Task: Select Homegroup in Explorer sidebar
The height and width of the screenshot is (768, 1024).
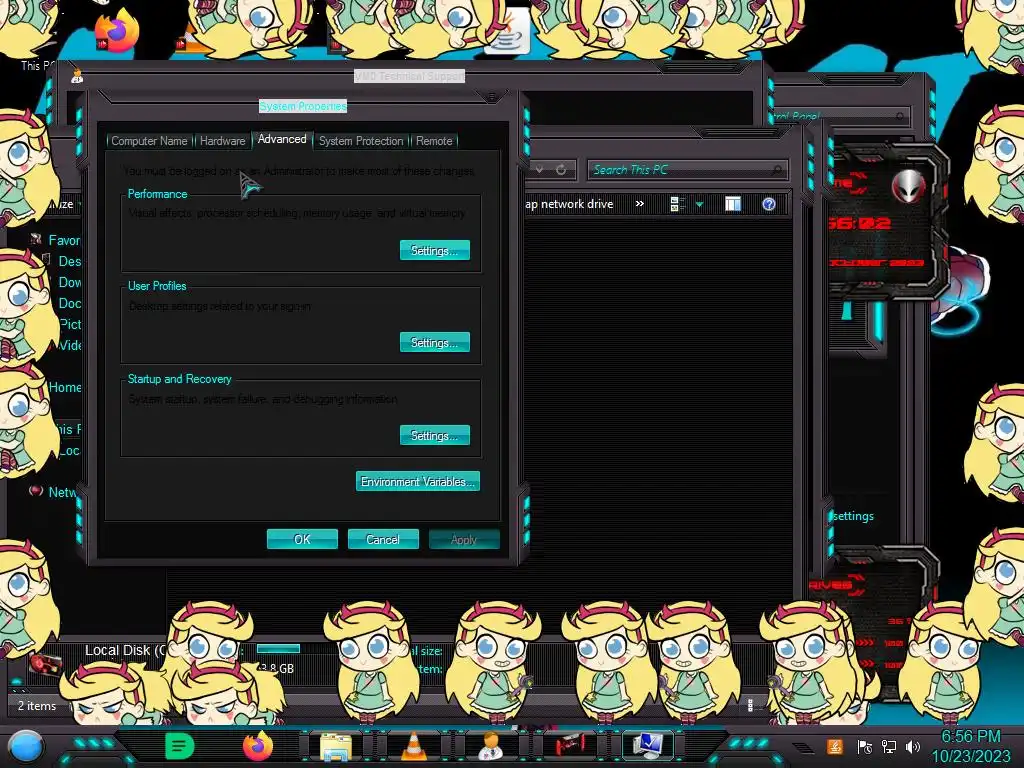Action: [x=65, y=387]
